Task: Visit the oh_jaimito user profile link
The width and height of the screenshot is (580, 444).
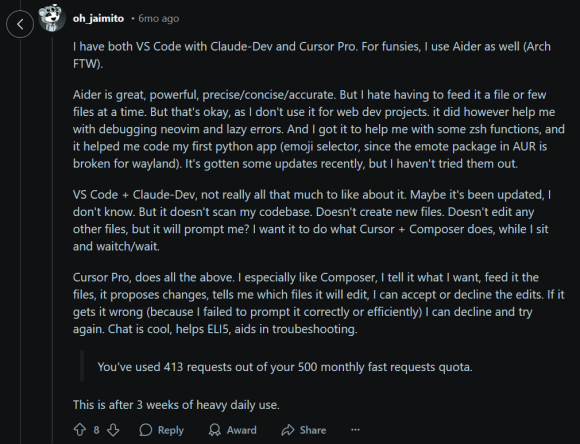Action: (x=98, y=18)
